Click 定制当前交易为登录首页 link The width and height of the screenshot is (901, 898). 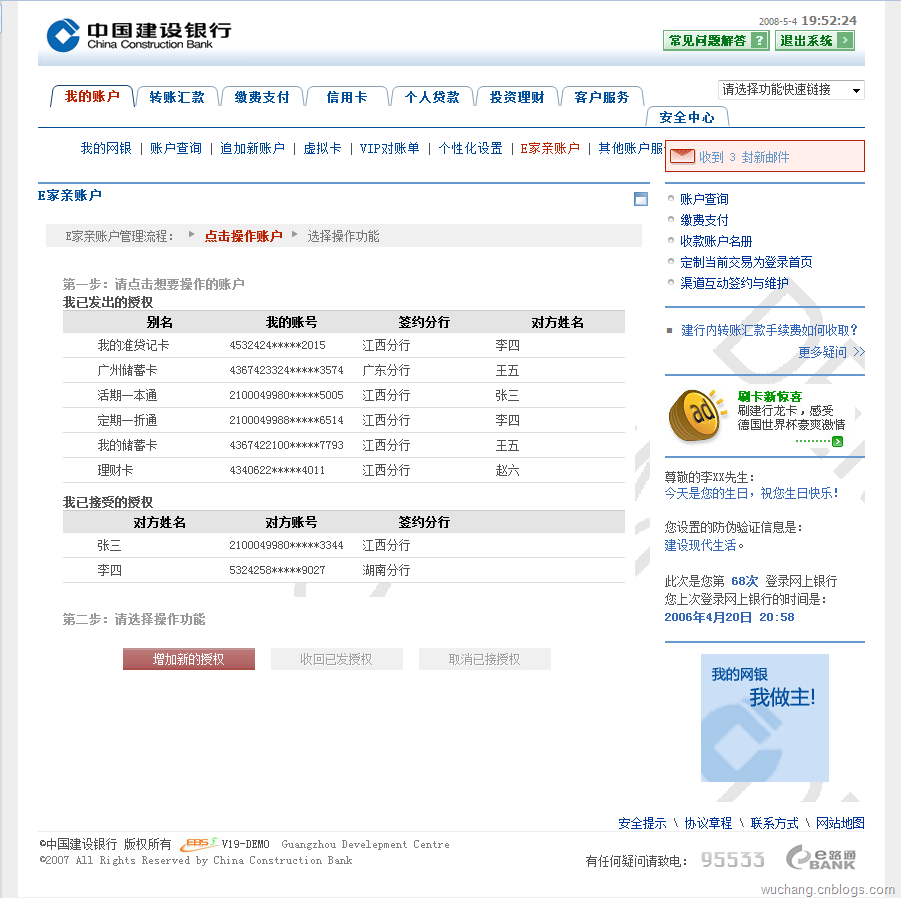point(746,262)
